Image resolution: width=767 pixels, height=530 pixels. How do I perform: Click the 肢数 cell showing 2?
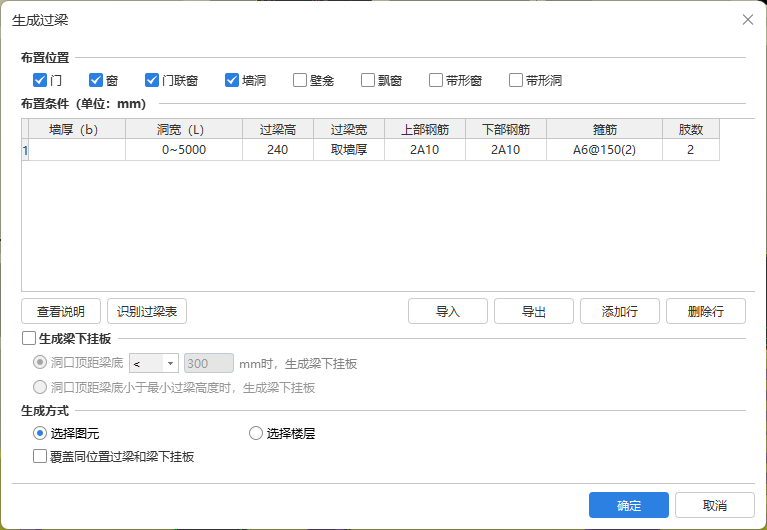tap(691, 150)
